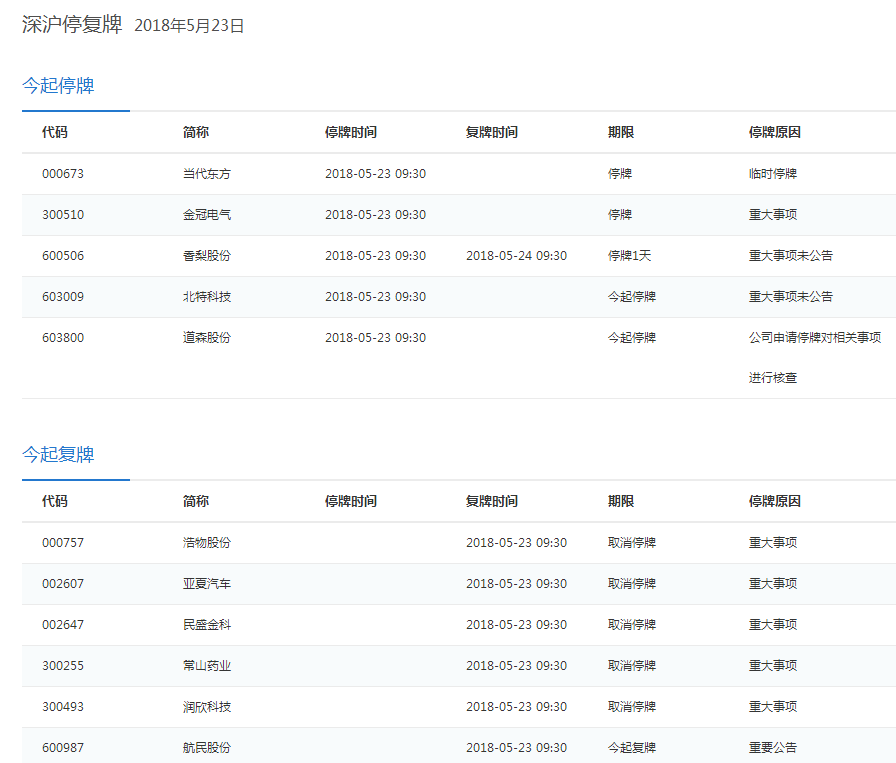Click stock code 603009

(x=63, y=297)
